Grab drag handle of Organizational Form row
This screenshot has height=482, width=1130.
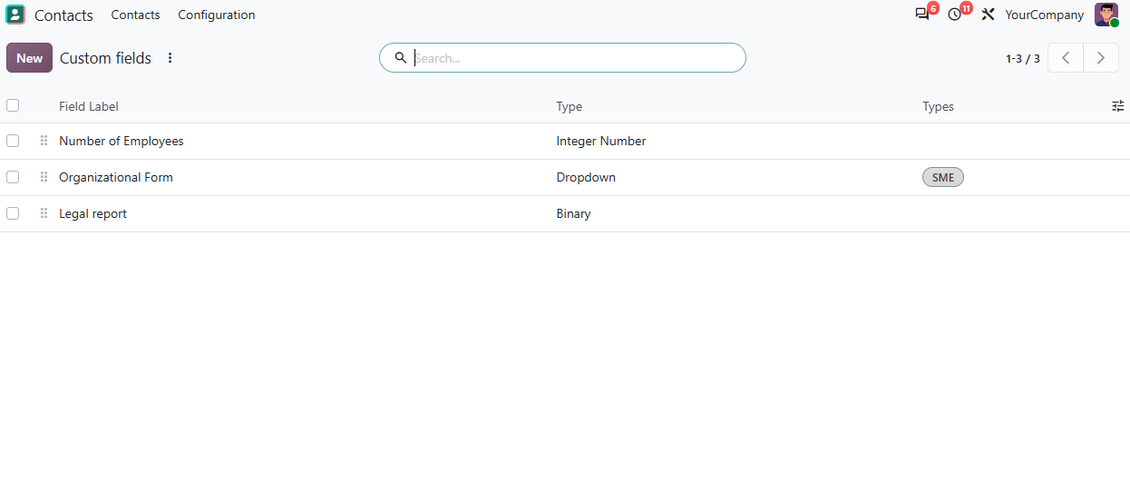(43, 177)
